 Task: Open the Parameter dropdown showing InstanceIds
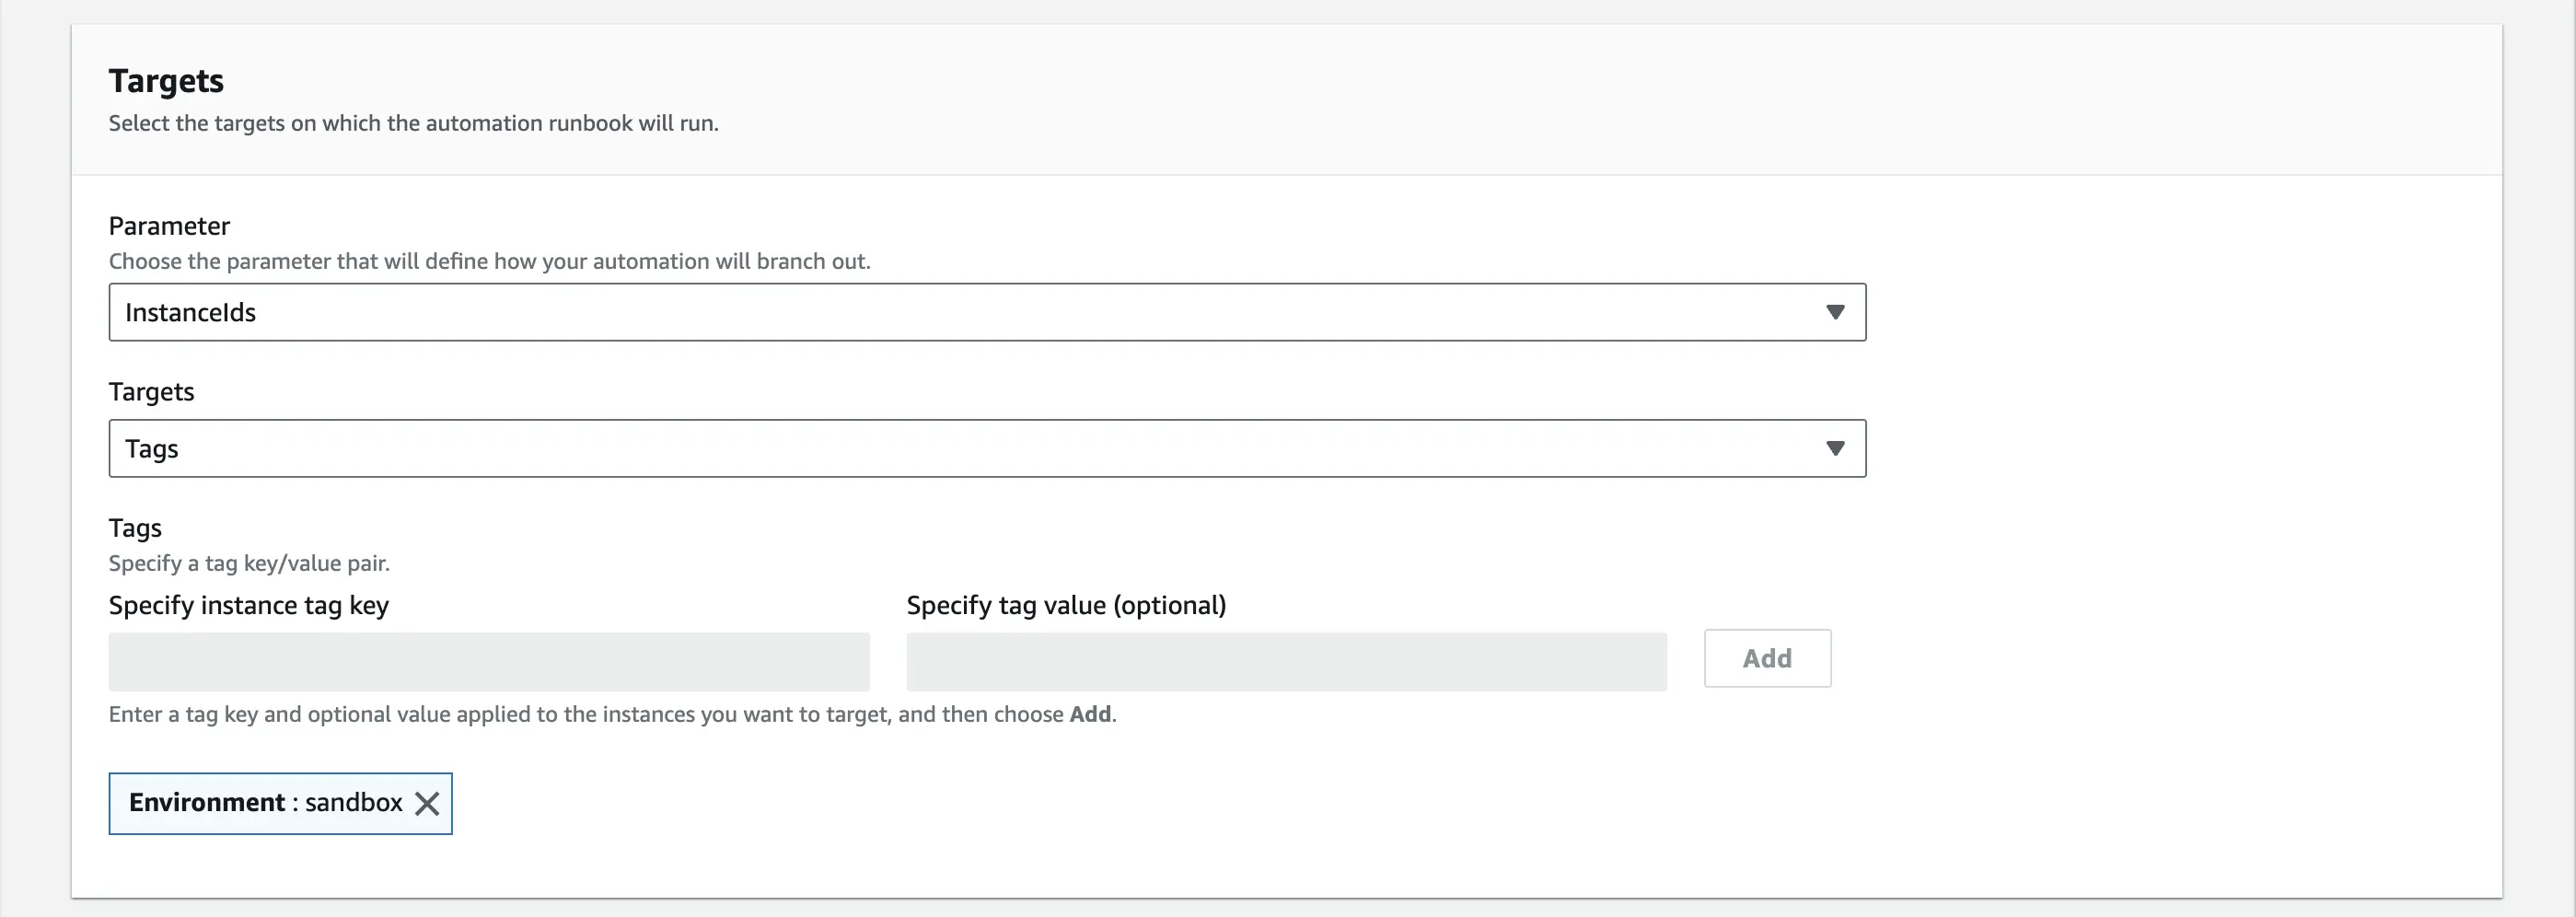coord(986,312)
